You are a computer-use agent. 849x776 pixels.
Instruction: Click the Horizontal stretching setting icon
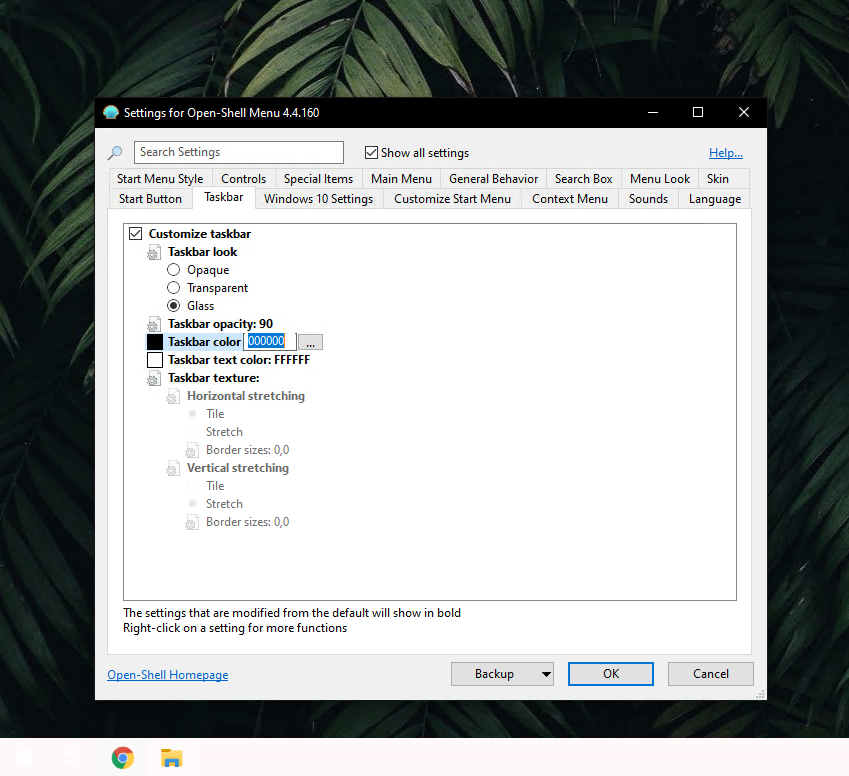(173, 396)
